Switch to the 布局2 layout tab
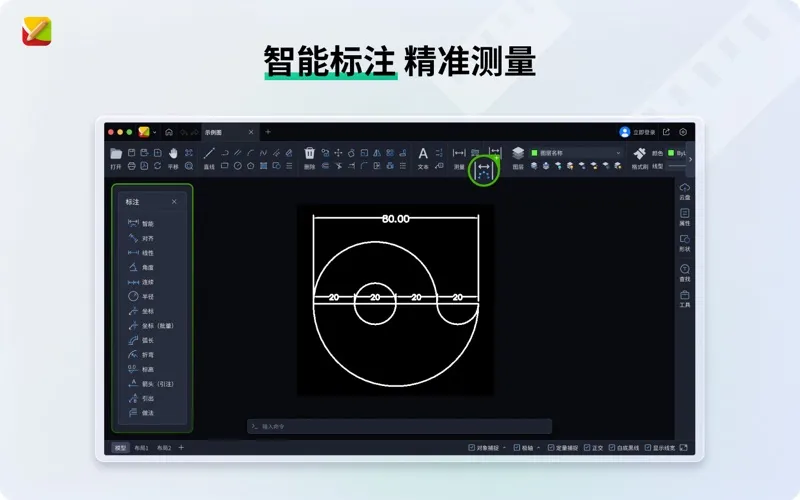The height and width of the screenshot is (500, 800). pyautogui.click(x=164, y=448)
